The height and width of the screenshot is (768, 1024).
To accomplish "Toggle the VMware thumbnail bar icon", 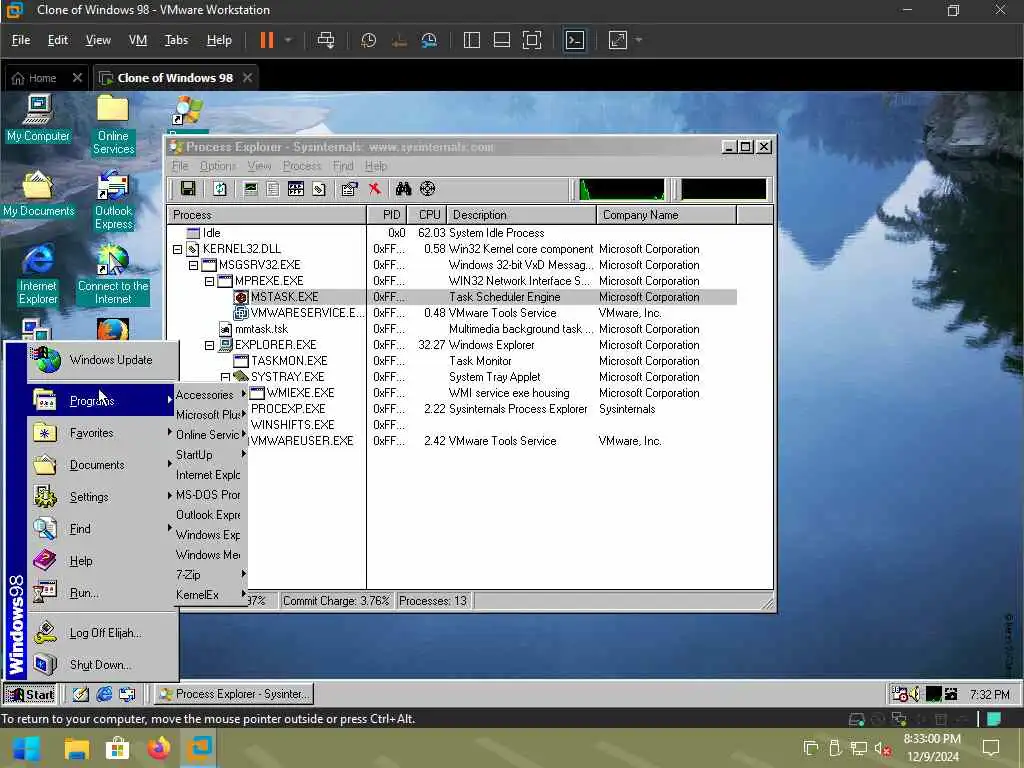I will pos(502,40).
